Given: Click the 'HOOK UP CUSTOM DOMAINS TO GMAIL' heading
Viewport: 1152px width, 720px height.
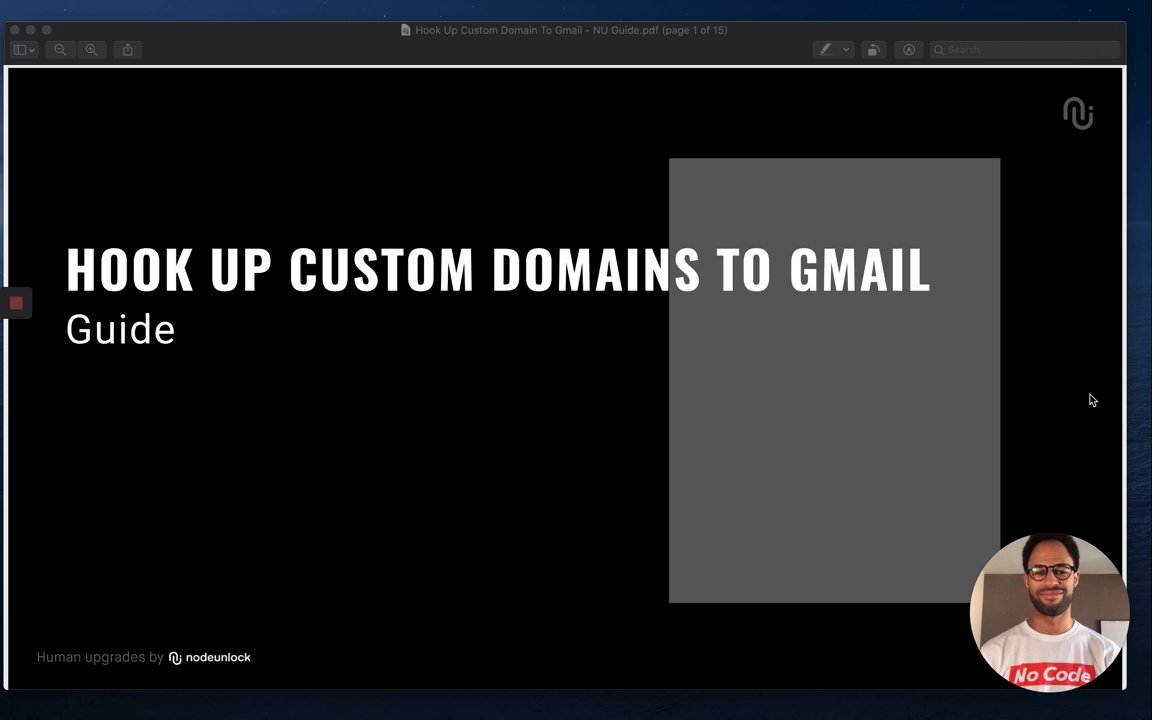Looking at the screenshot, I should 499,270.
